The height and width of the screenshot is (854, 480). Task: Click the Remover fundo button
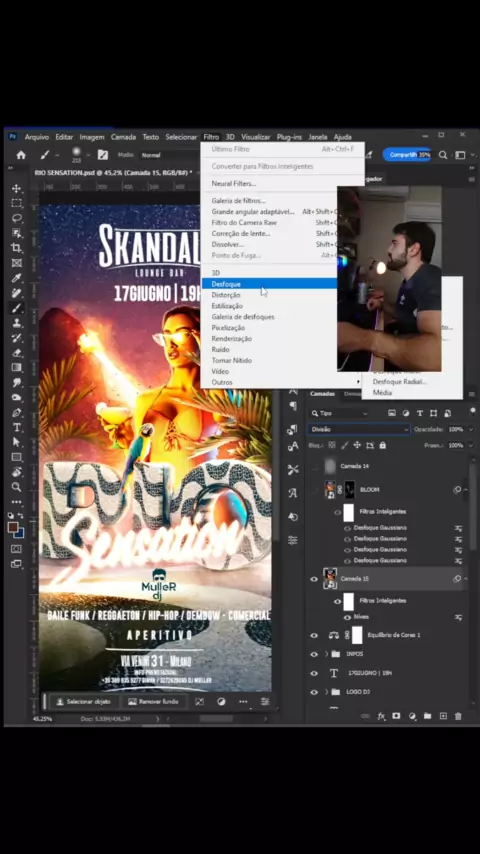(153, 702)
